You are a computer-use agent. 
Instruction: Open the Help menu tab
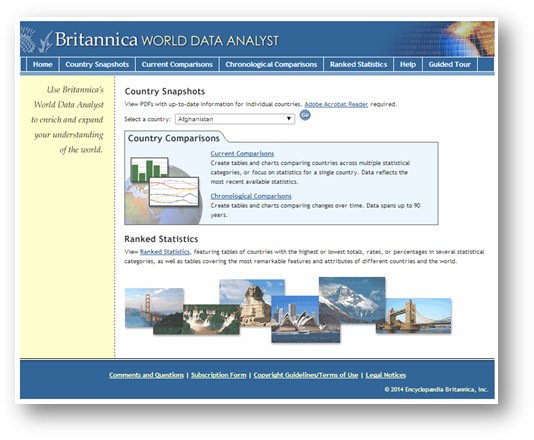pos(408,64)
